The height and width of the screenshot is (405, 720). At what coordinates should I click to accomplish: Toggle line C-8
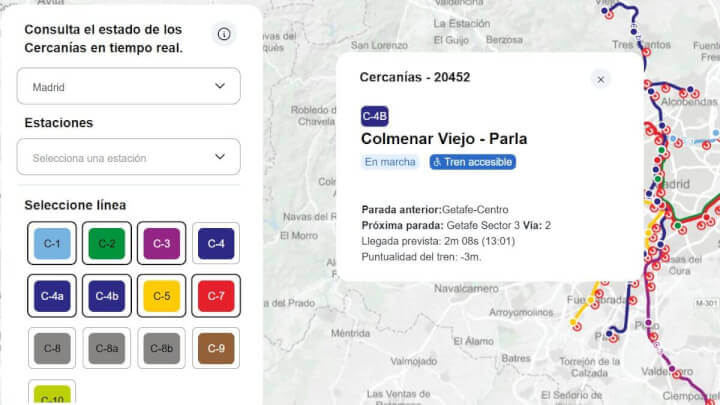(x=52, y=348)
